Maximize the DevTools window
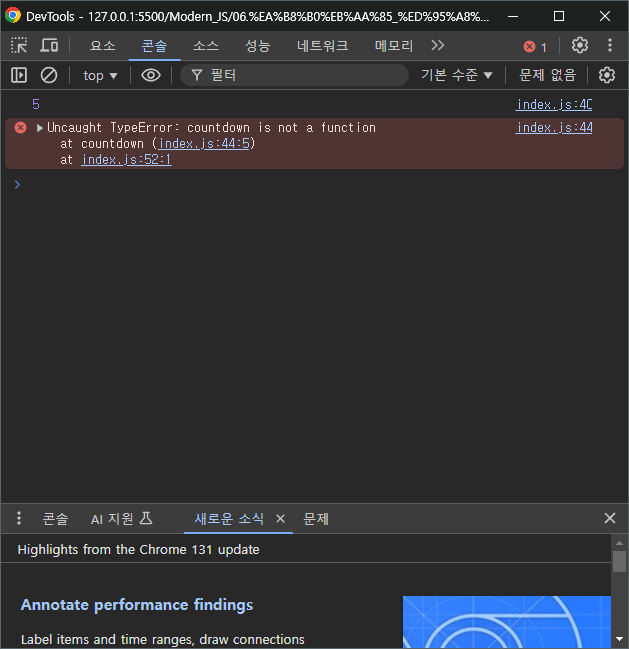The width and height of the screenshot is (629, 649). [x=559, y=16]
